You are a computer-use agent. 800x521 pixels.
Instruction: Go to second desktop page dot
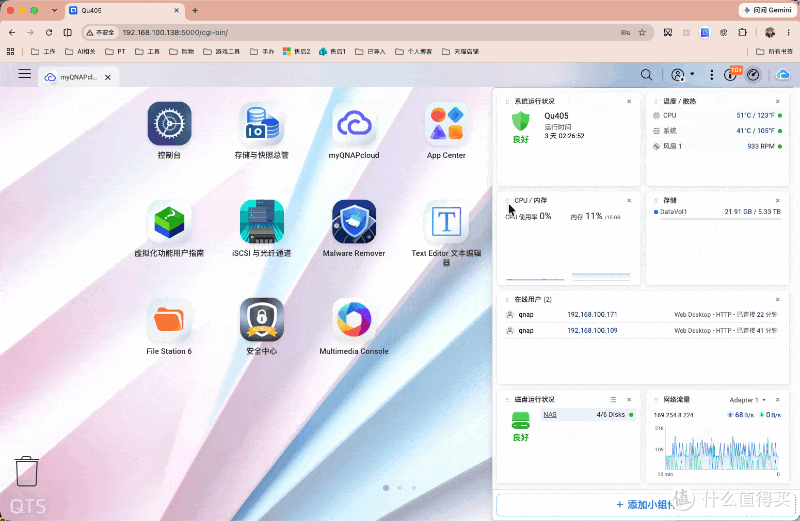399,488
